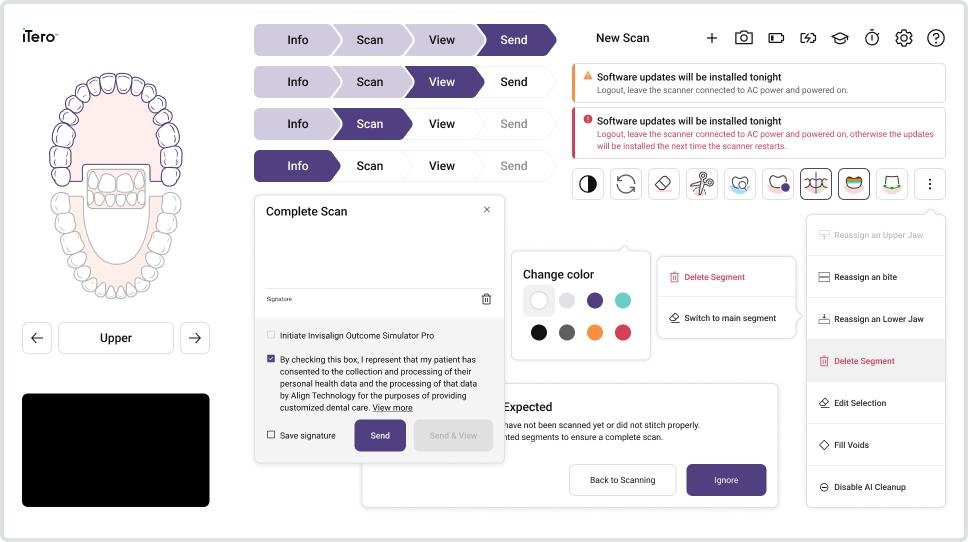Viewport: 968px width, 542px height.
Task: Tick Initiate Invisalign Outcome Simulator Pro
Action: click(x=271, y=335)
